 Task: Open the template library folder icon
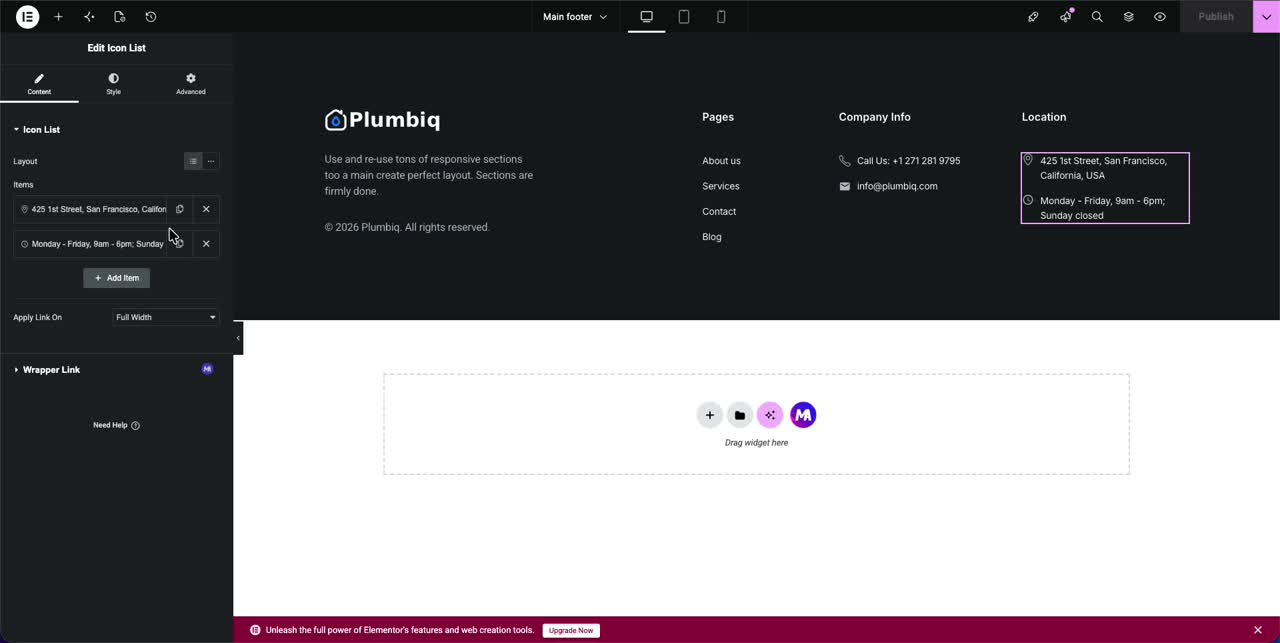point(740,415)
